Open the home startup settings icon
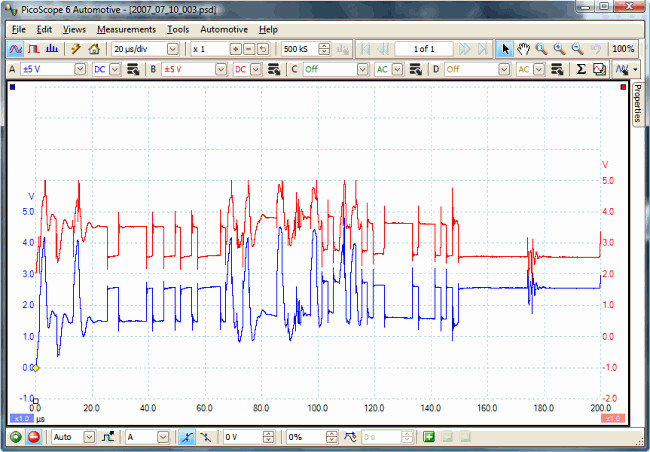Image resolution: width=650 pixels, height=452 pixels. pyautogui.click(x=94, y=49)
